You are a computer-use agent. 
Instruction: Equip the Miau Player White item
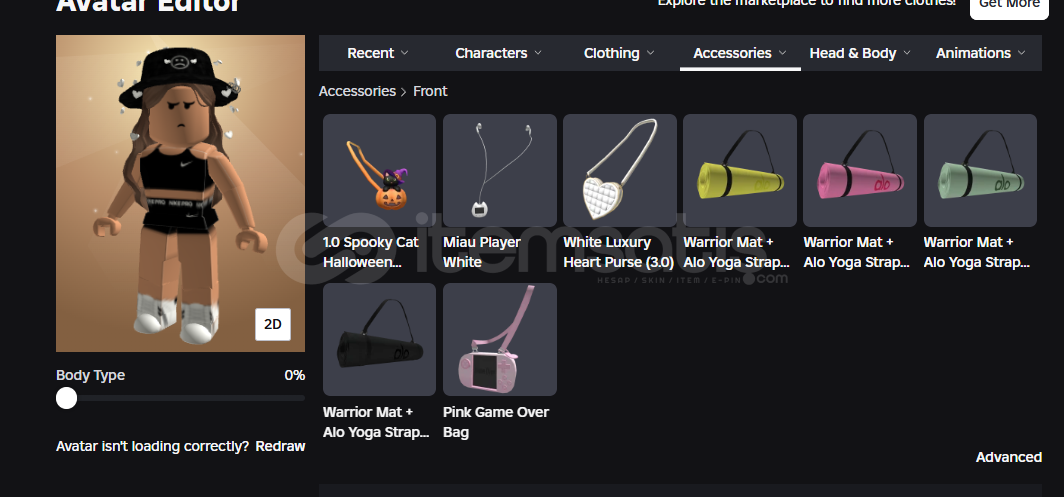coord(499,170)
